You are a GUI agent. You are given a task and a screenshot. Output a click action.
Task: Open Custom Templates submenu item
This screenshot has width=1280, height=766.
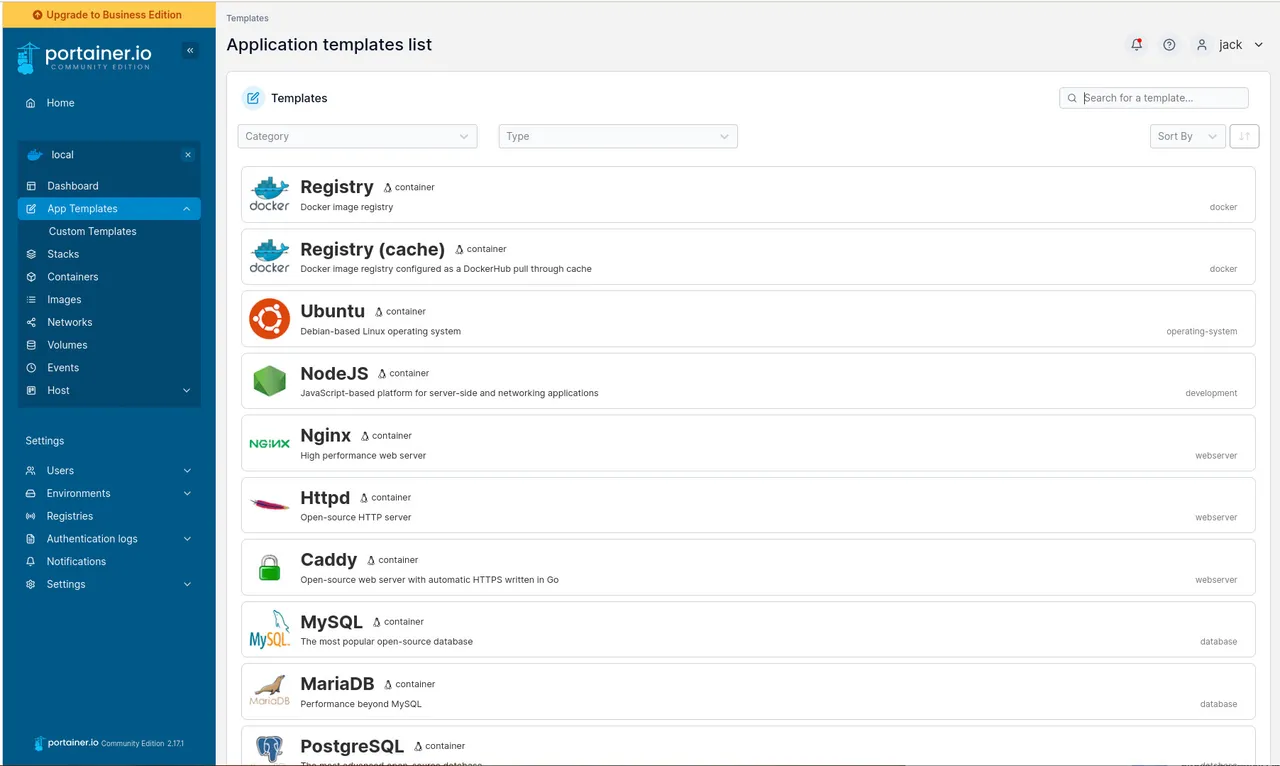[x=92, y=231]
